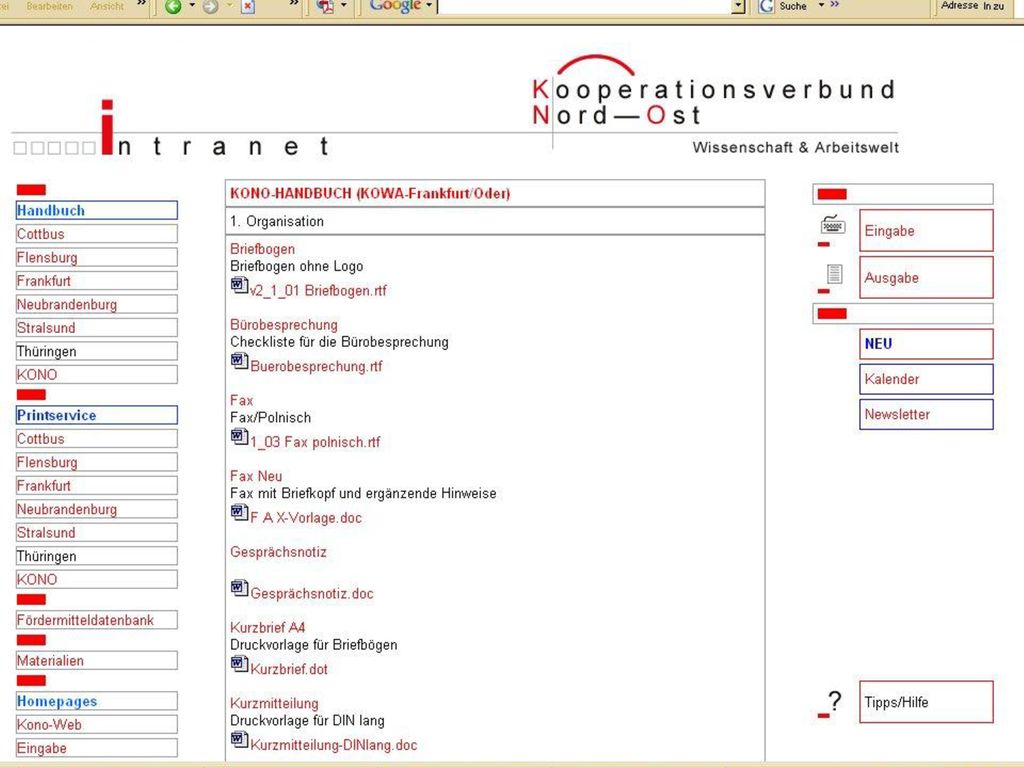Click the text 'Checkliste für die Bürobesprechung'
Screen dimensions: 1024x768
tap(339, 342)
